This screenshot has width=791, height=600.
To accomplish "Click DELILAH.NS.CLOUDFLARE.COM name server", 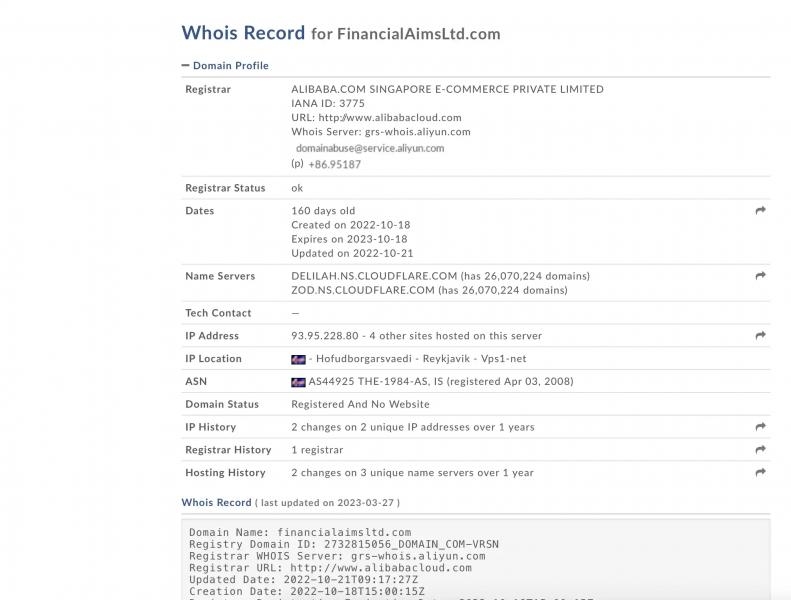I will click(x=374, y=276).
